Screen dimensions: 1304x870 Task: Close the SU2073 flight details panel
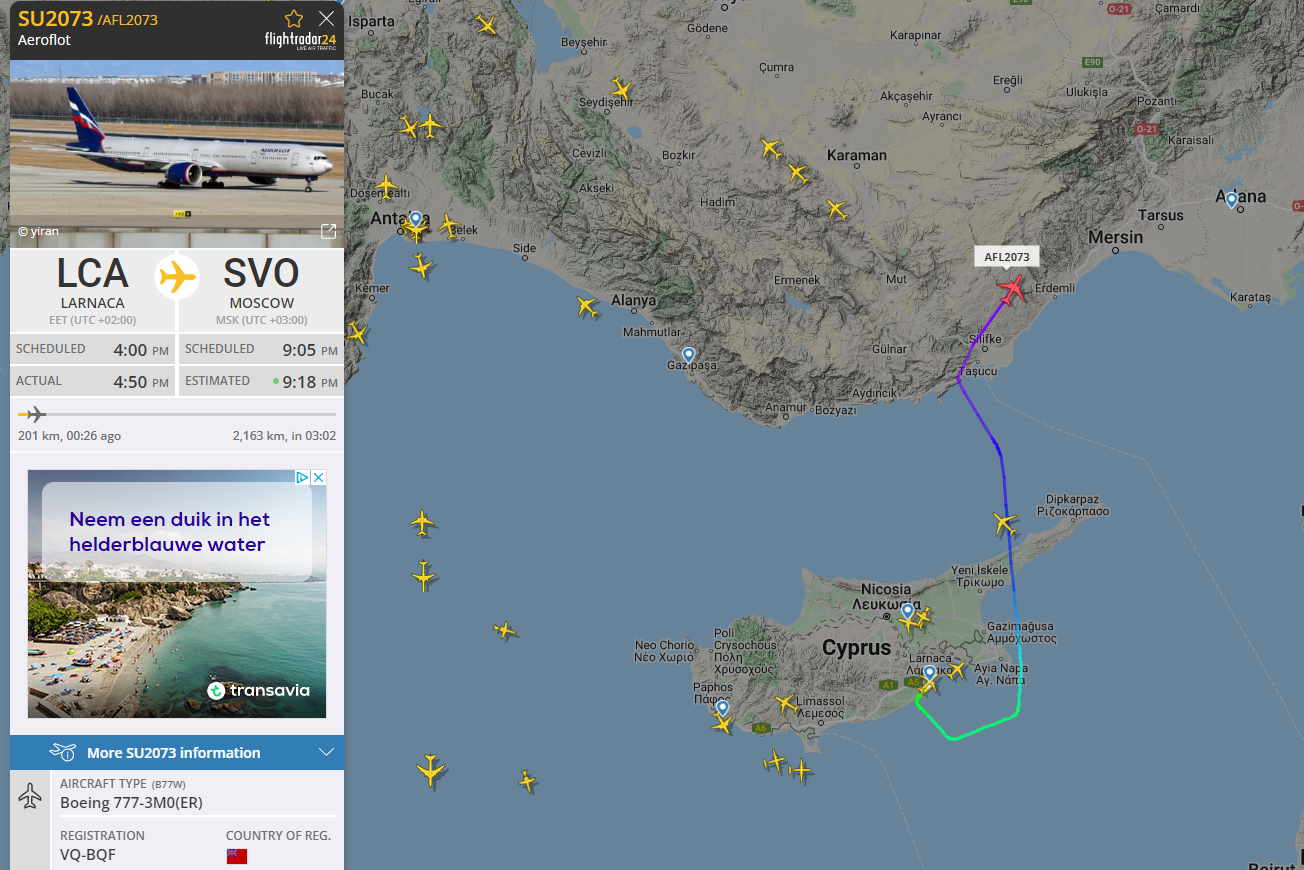pos(326,18)
